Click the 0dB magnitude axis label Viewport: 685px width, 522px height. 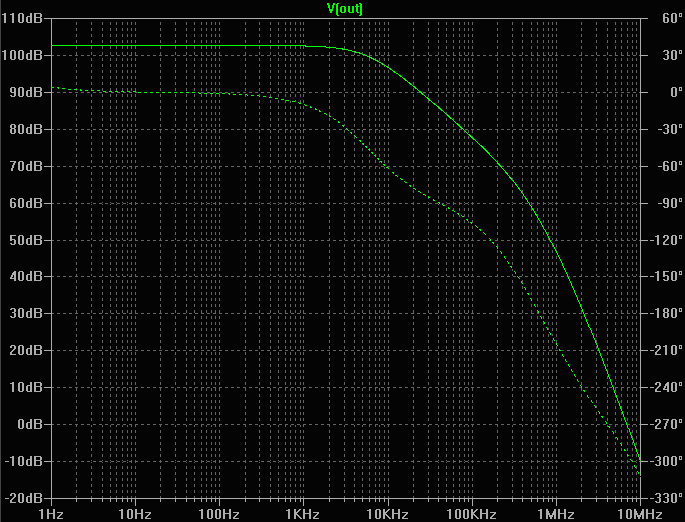[x=30, y=424]
